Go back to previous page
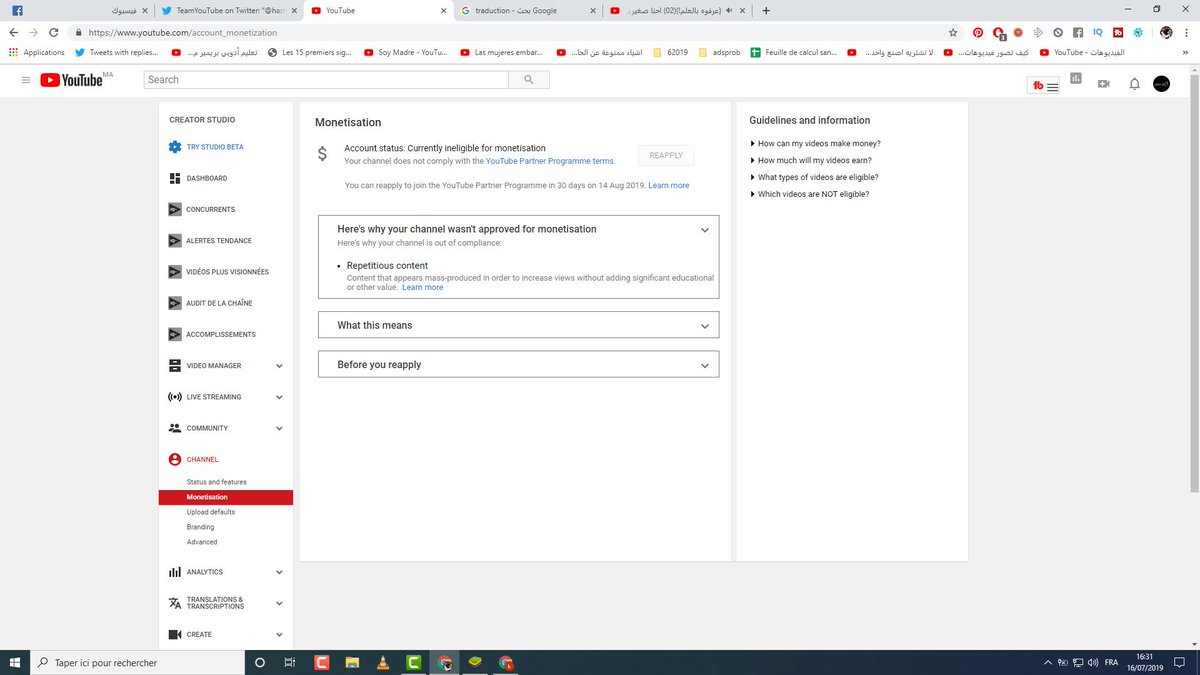 13,32
